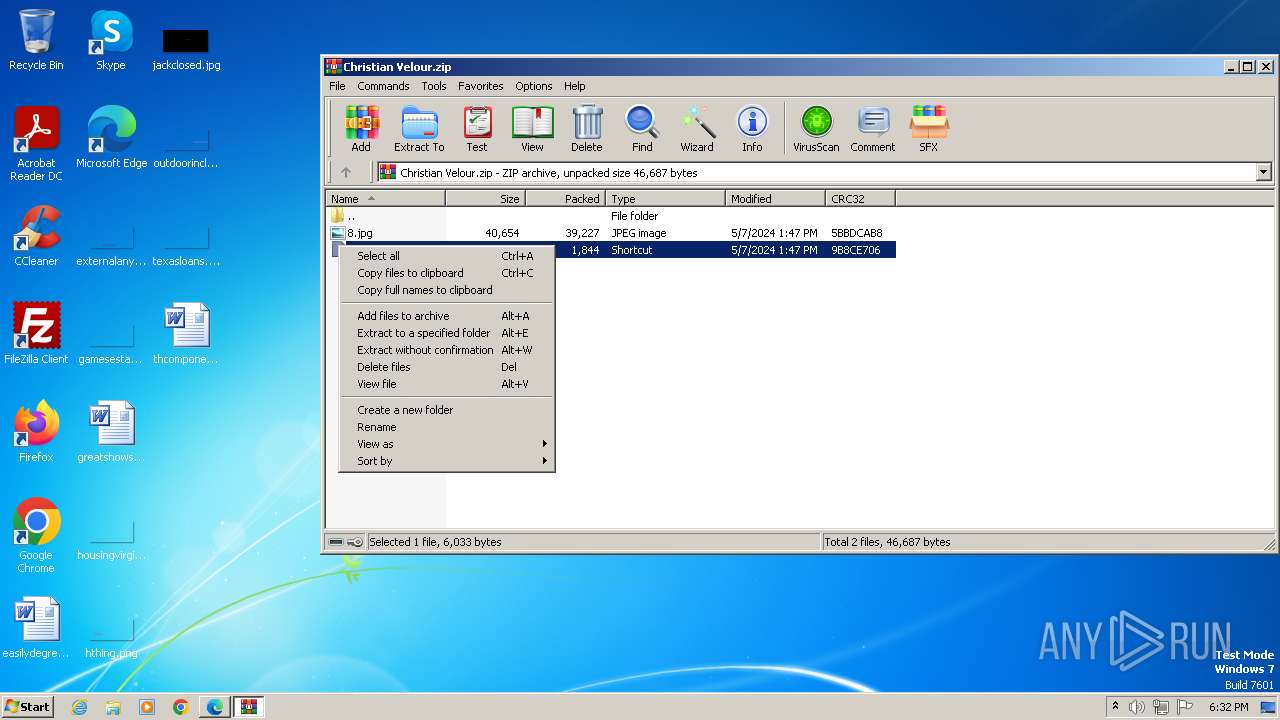Viewport: 1280px width, 720px height.
Task: Sort by CRC32 column header
Action: point(860,199)
